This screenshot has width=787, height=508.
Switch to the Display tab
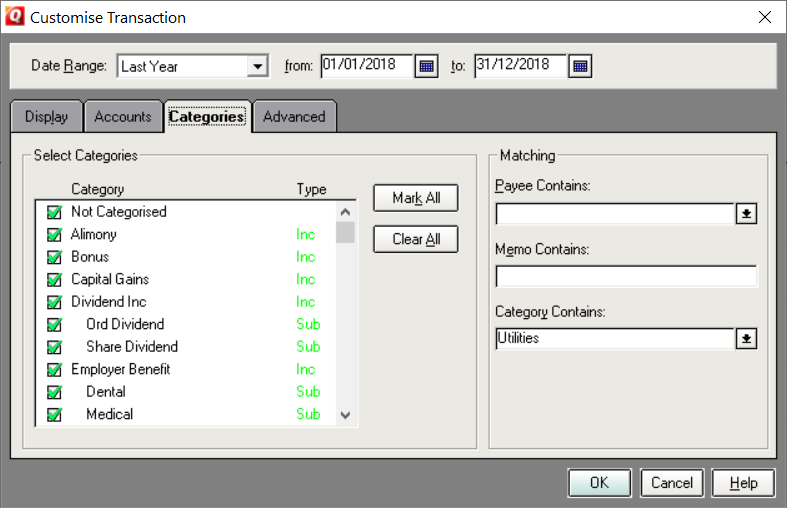(46, 117)
